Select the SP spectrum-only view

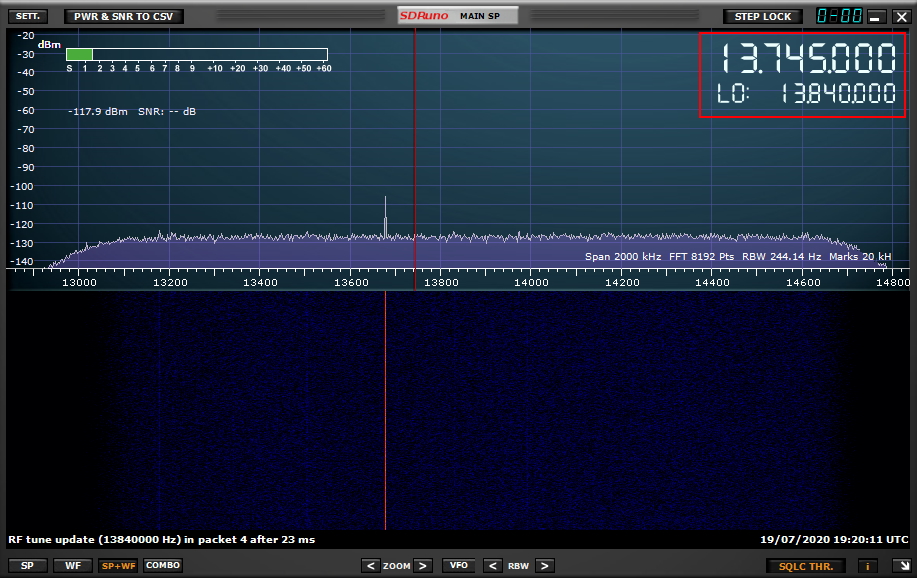click(27, 566)
